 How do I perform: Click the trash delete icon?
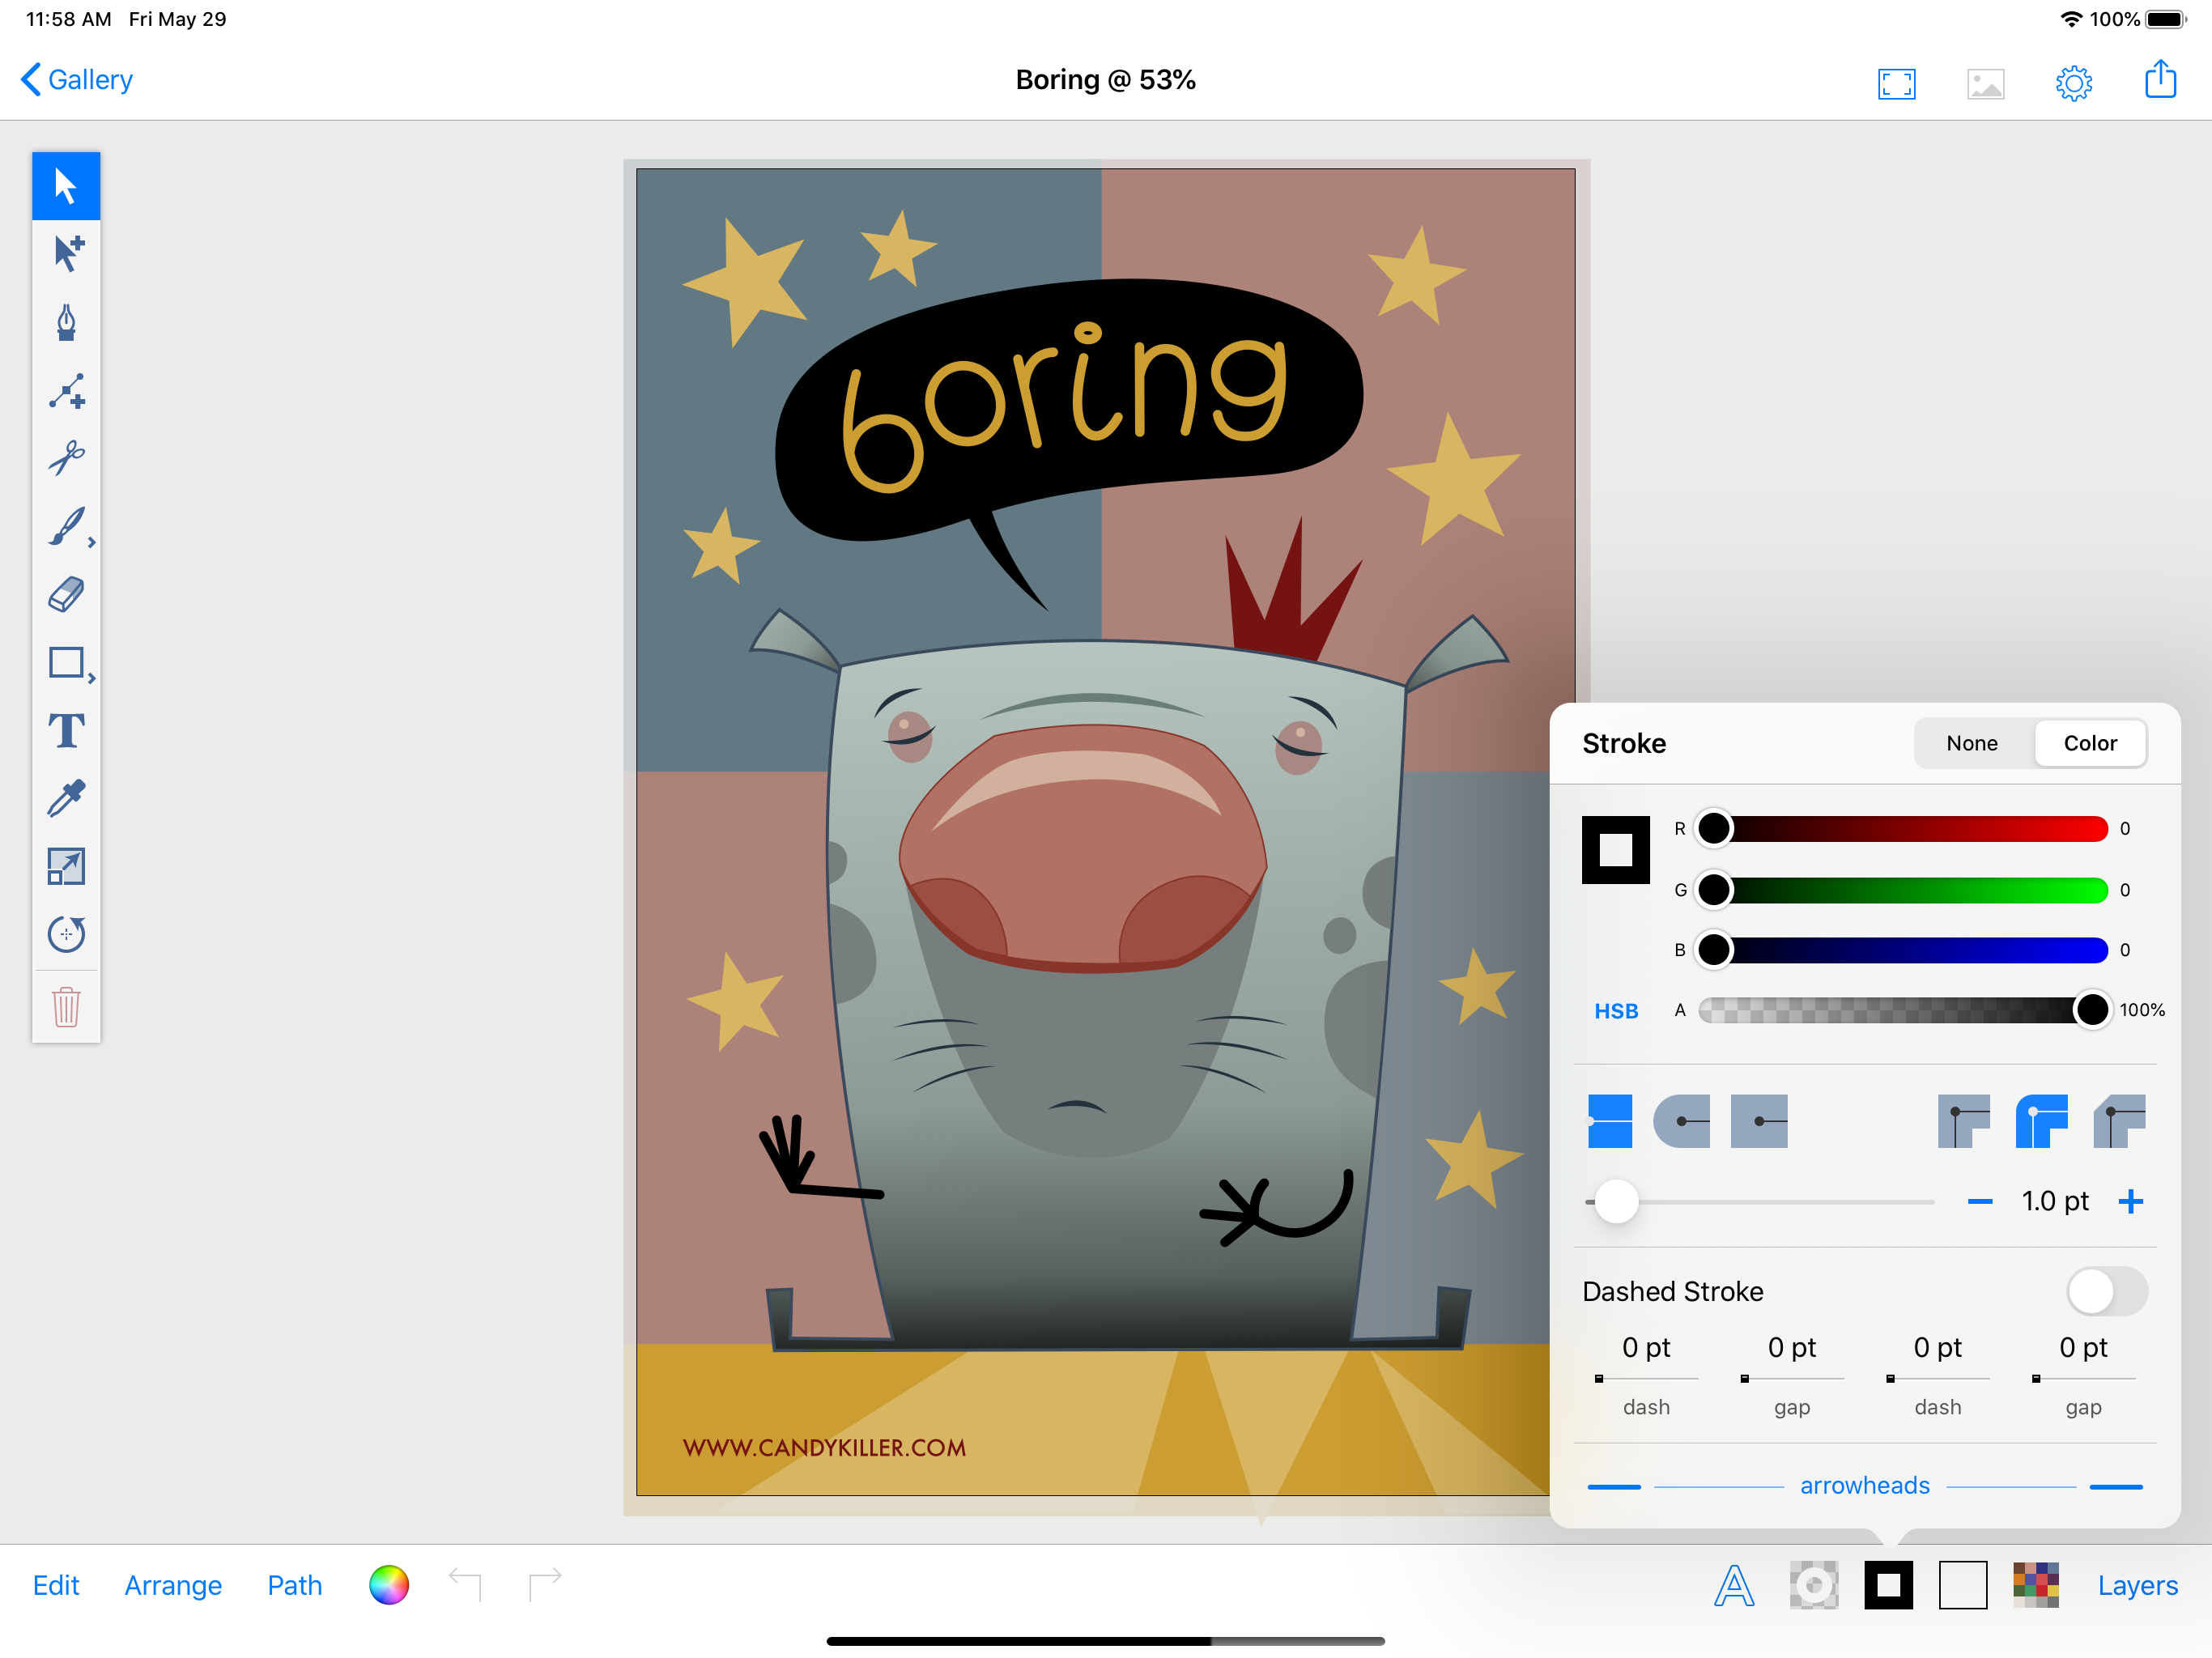(66, 1006)
